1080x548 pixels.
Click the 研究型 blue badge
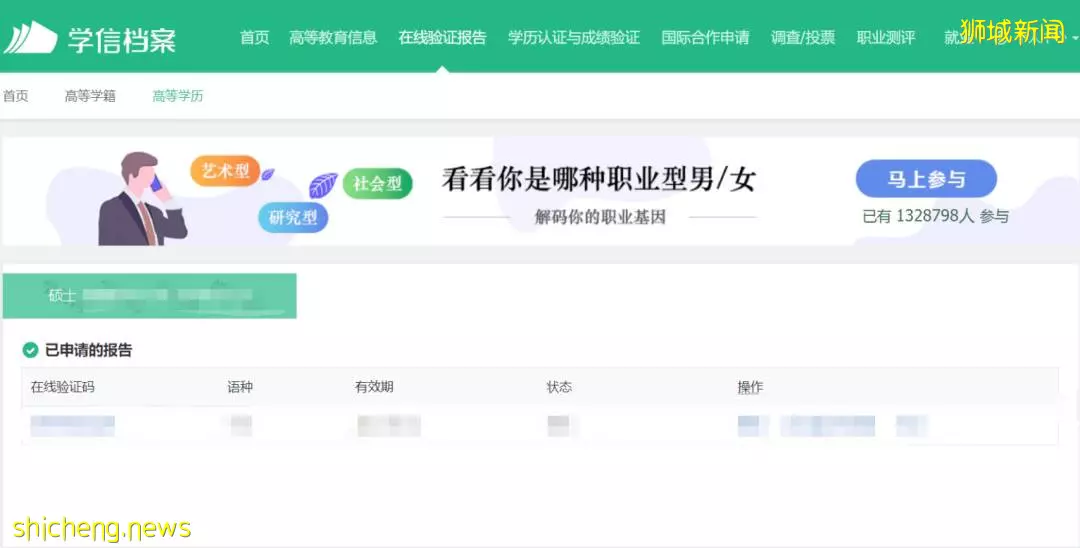tap(293, 218)
